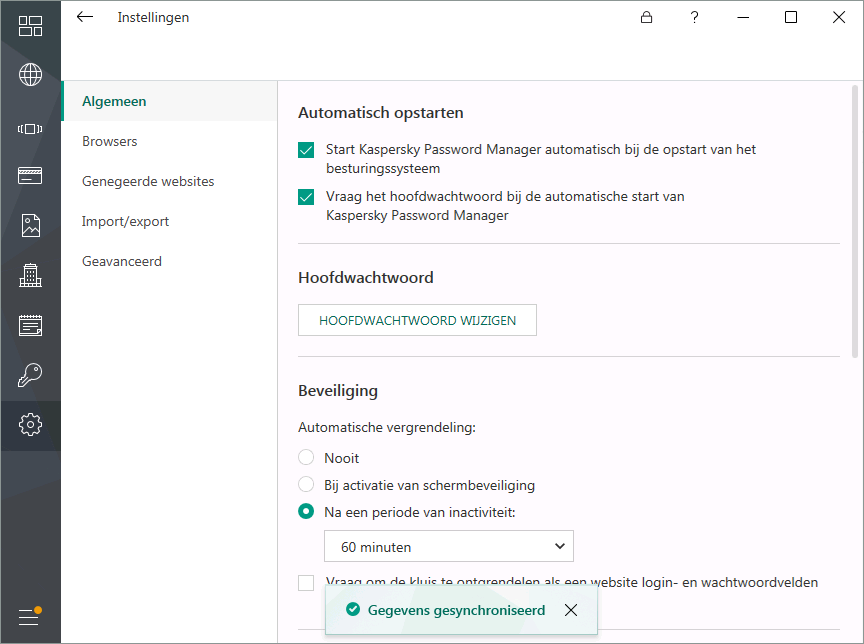Go back using the arrow beside Instellingen
Image resolution: width=864 pixels, height=644 pixels.
point(85,17)
